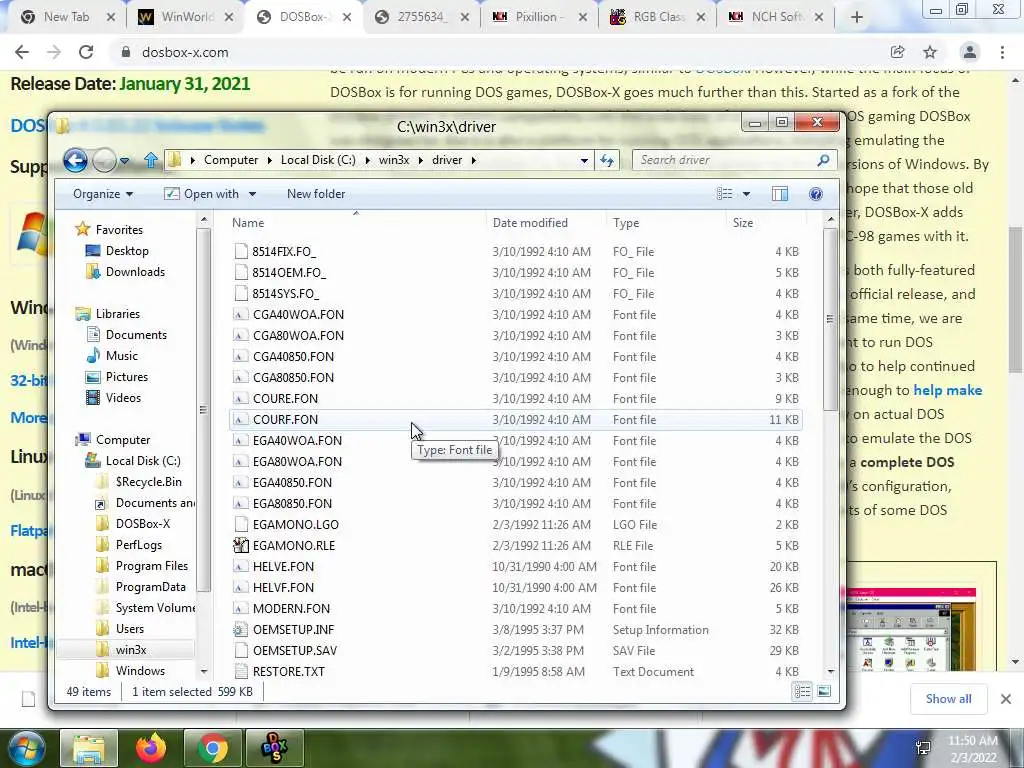Screen dimensions: 1024x768
Task: Open File Explorer taskbar icon
Action: pos(89,748)
